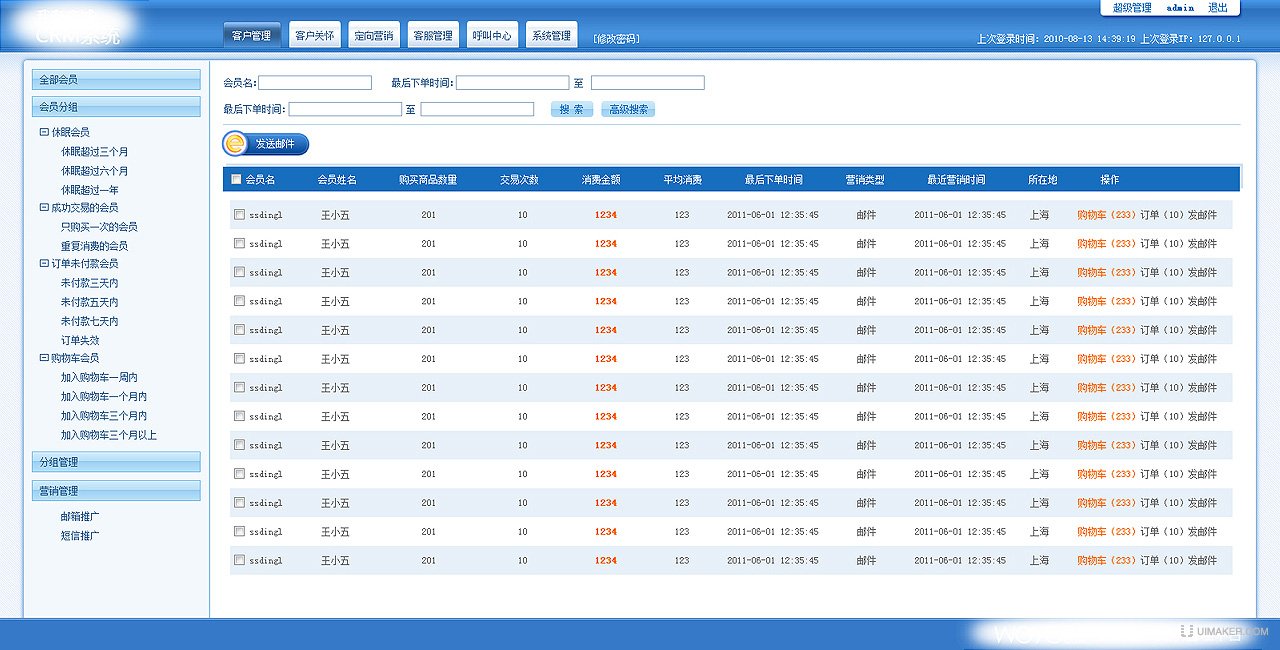Click the date field left of 搜索 button

[477, 109]
